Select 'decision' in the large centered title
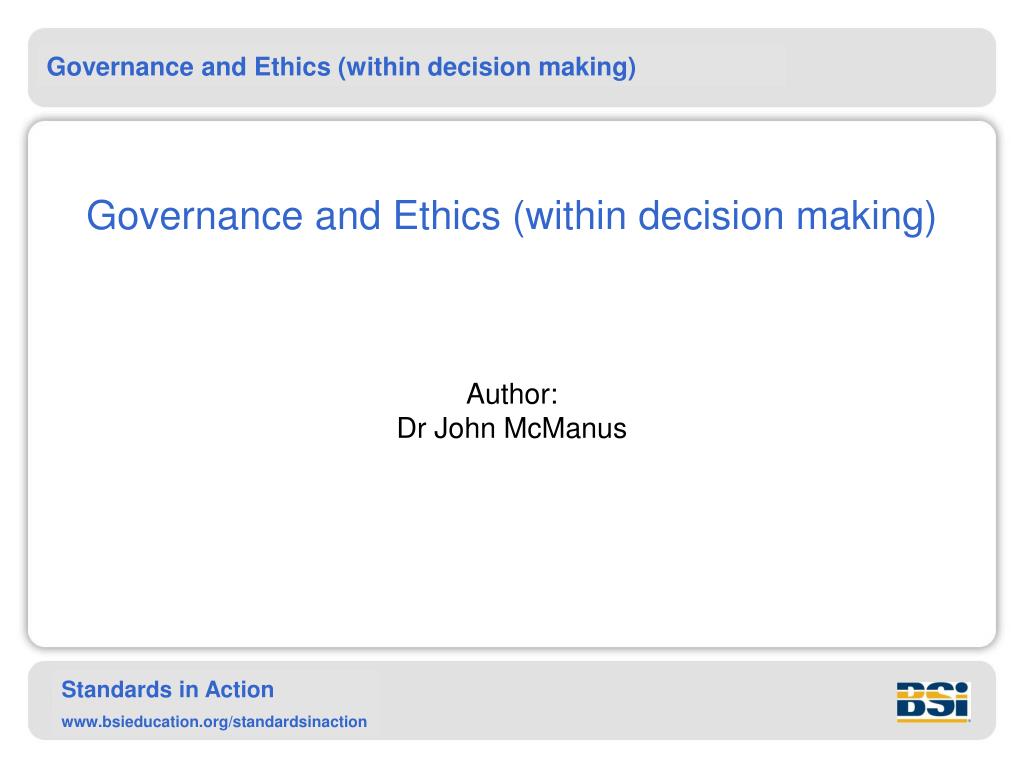The image size is (1024, 768). click(x=711, y=216)
